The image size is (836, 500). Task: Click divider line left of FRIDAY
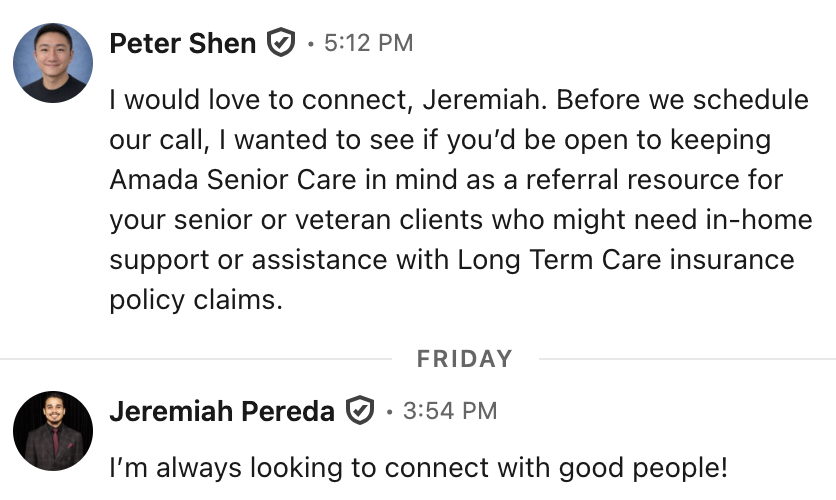[200, 358]
